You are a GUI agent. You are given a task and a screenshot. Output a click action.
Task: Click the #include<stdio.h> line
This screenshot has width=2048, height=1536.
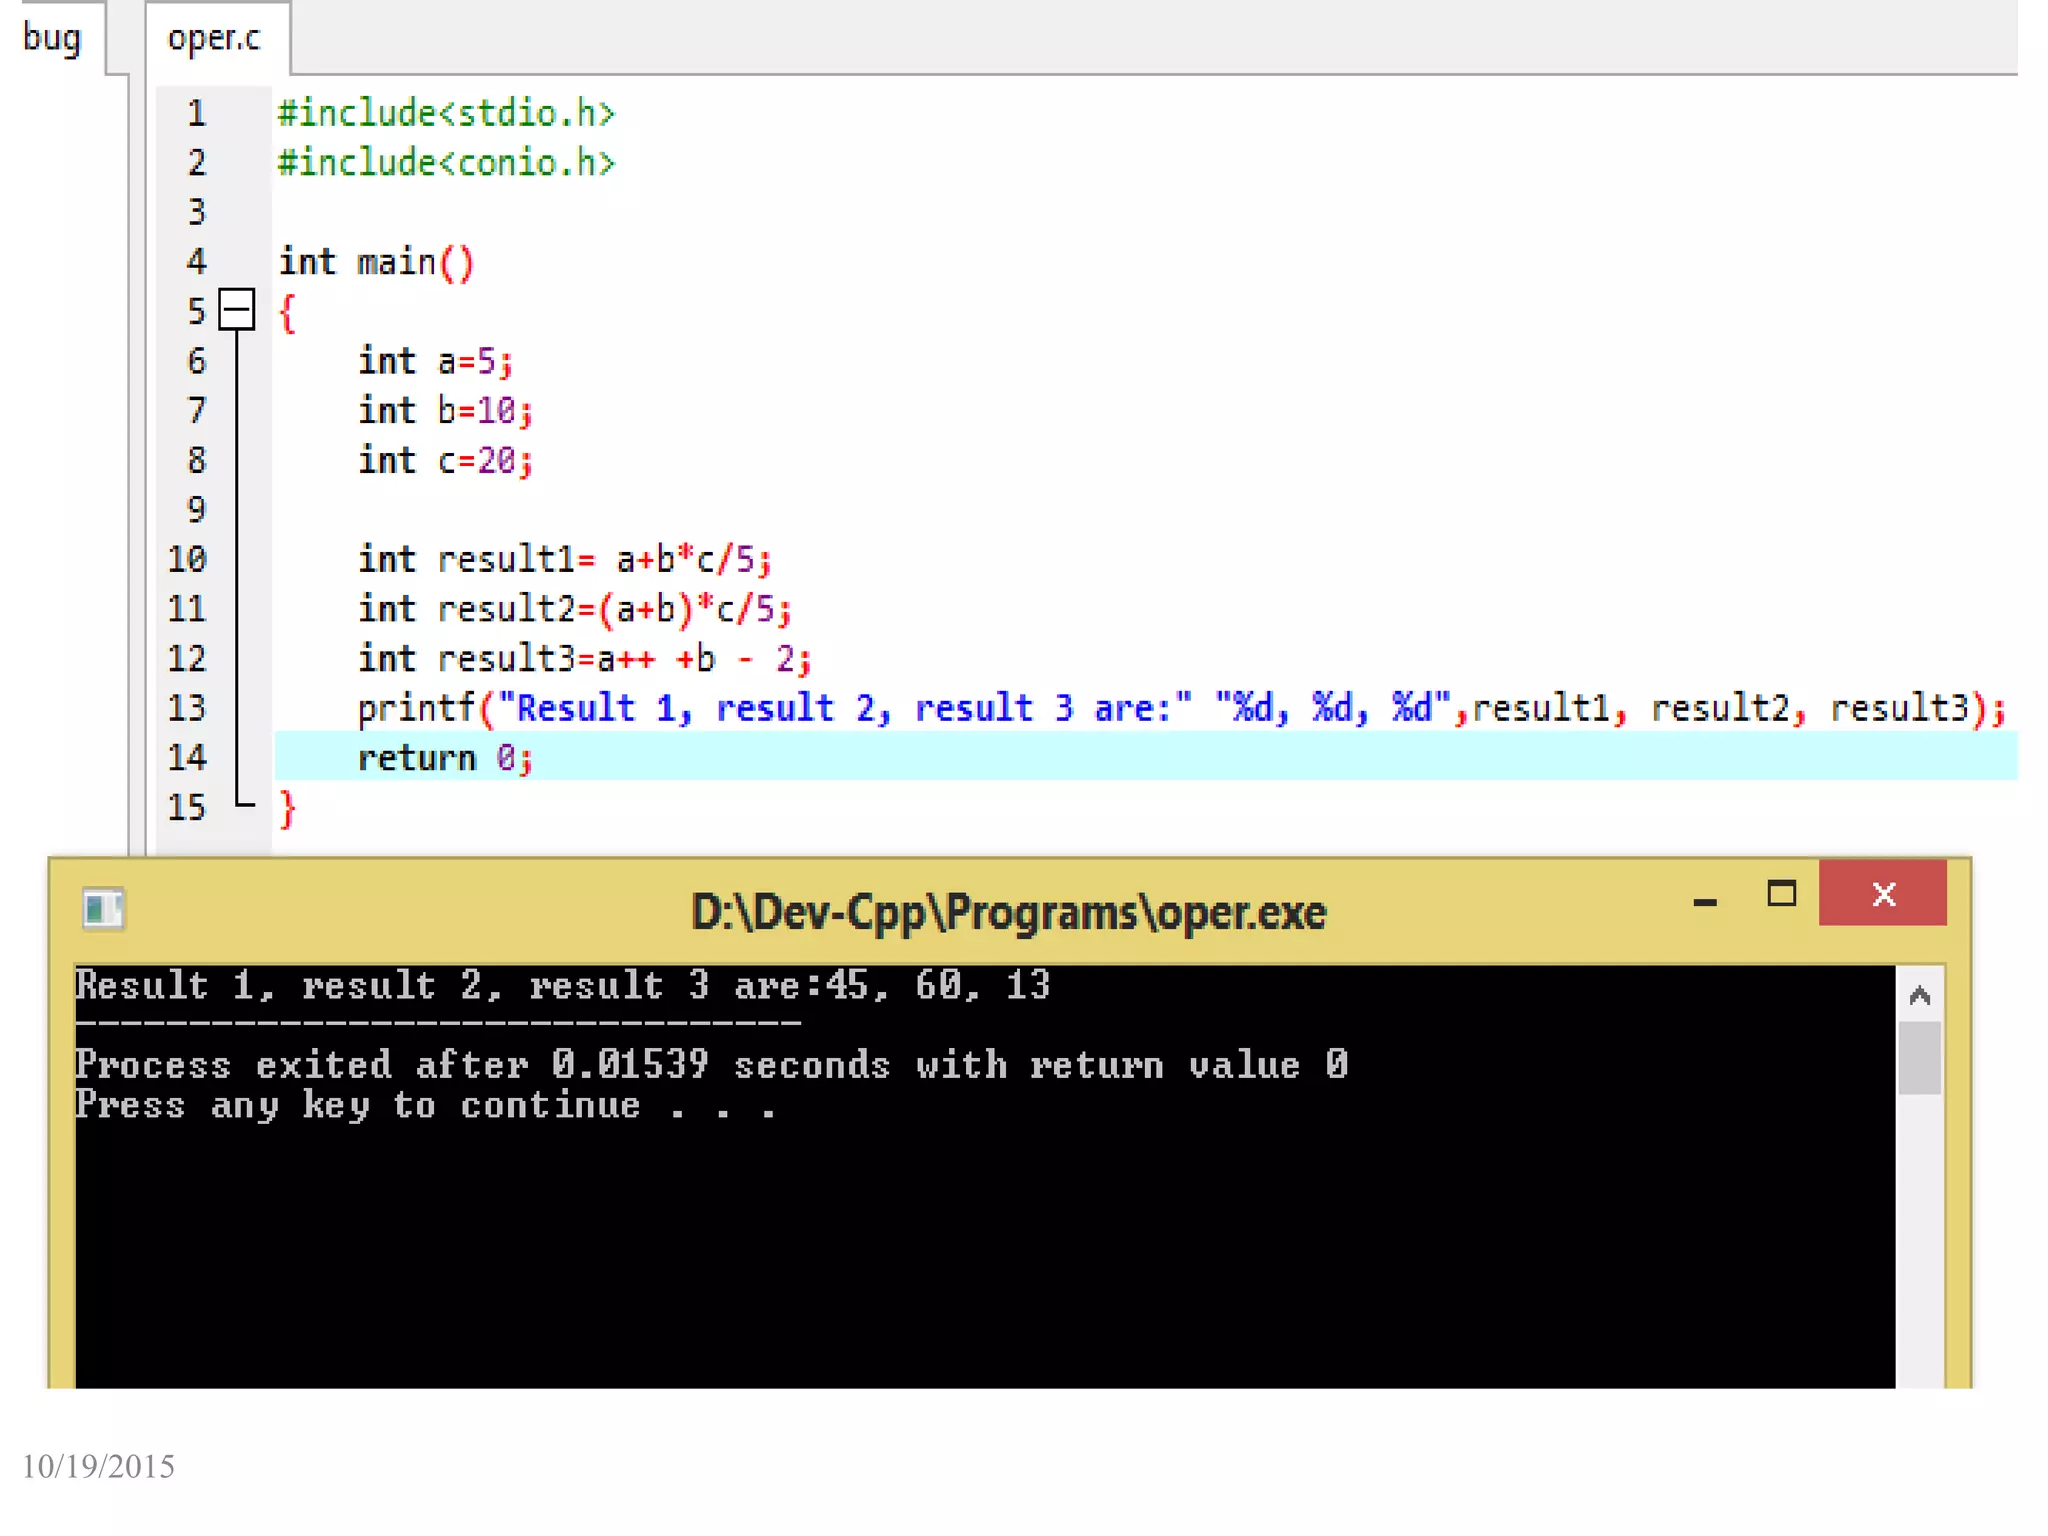point(446,113)
